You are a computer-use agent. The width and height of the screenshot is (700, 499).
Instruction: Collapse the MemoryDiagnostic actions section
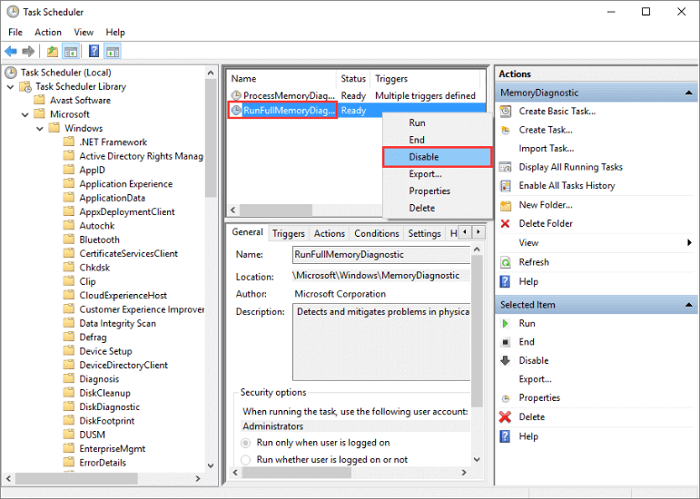click(x=689, y=93)
